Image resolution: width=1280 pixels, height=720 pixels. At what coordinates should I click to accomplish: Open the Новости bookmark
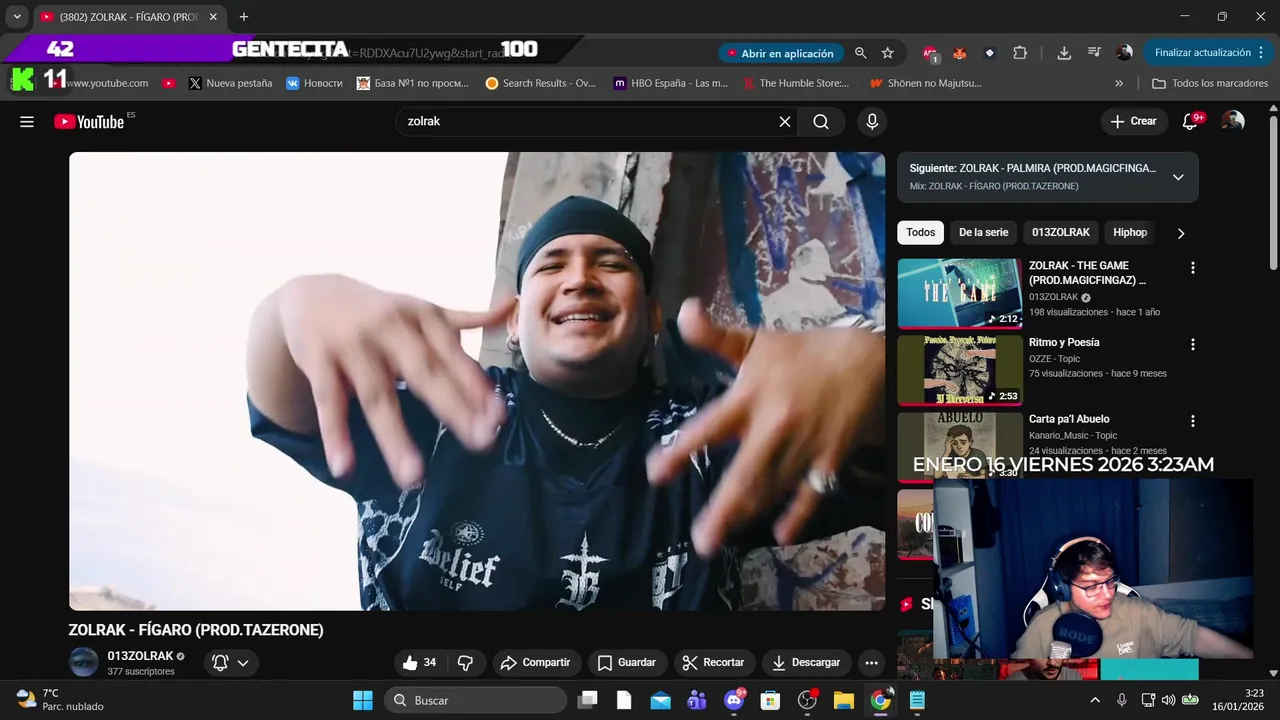click(314, 83)
